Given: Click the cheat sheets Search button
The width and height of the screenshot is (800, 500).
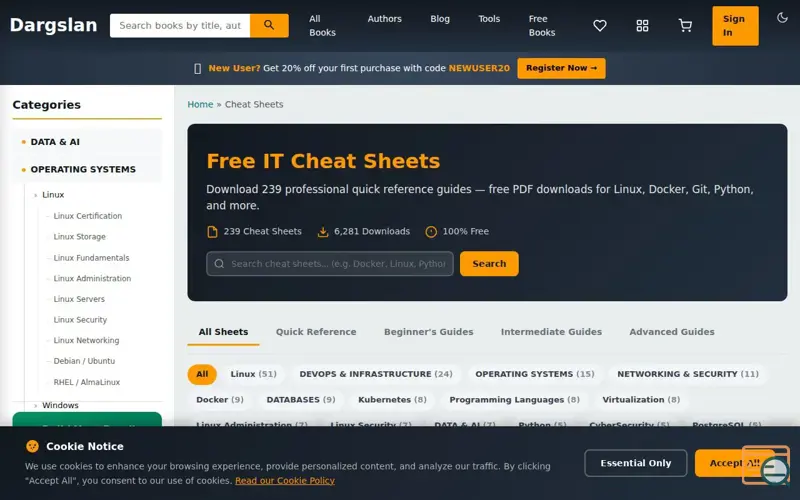Looking at the screenshot, I should [x=489, y=264].
